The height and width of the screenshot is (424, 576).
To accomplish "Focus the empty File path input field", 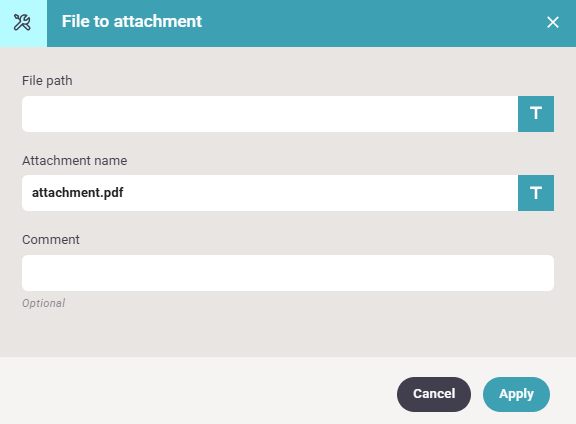I will tap(270, 114).
